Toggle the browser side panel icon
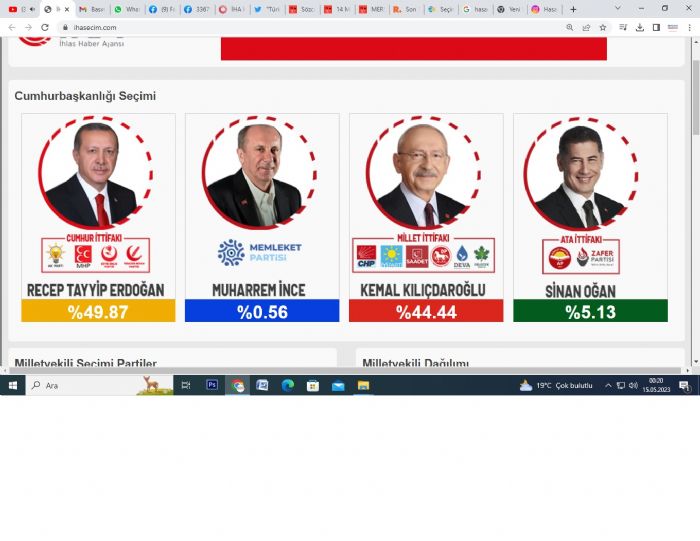 656,28
